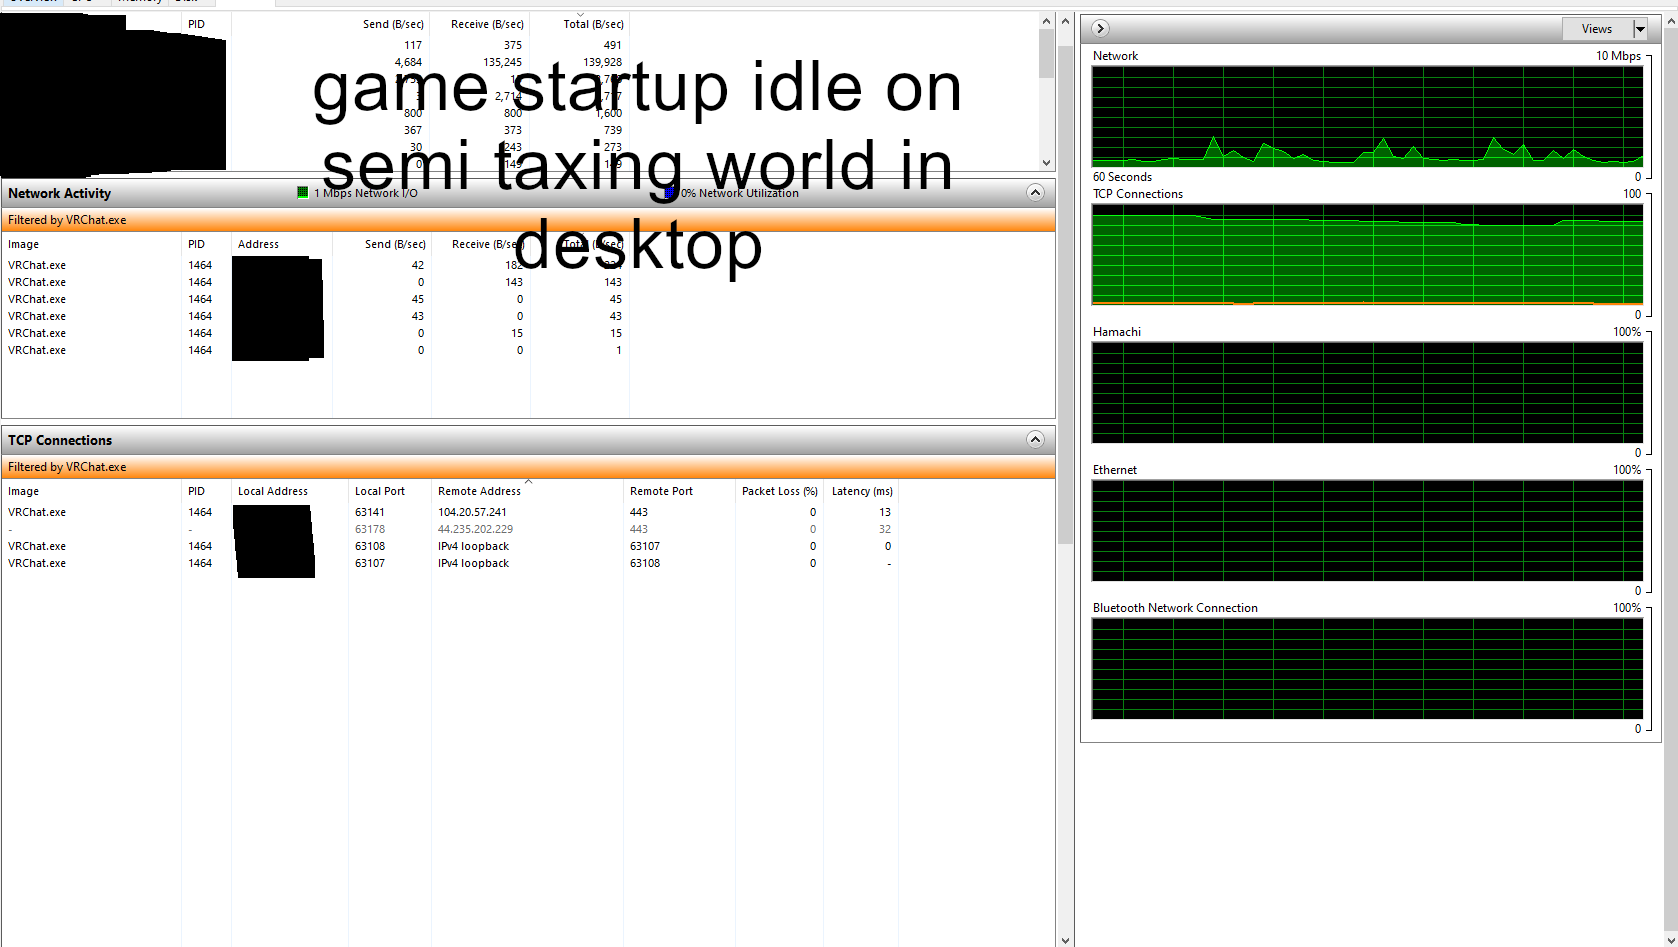Click the green 1 Mbps Network I/O legend square
Viewport: 1678px width, 947px height.
(x=302, y=192)
